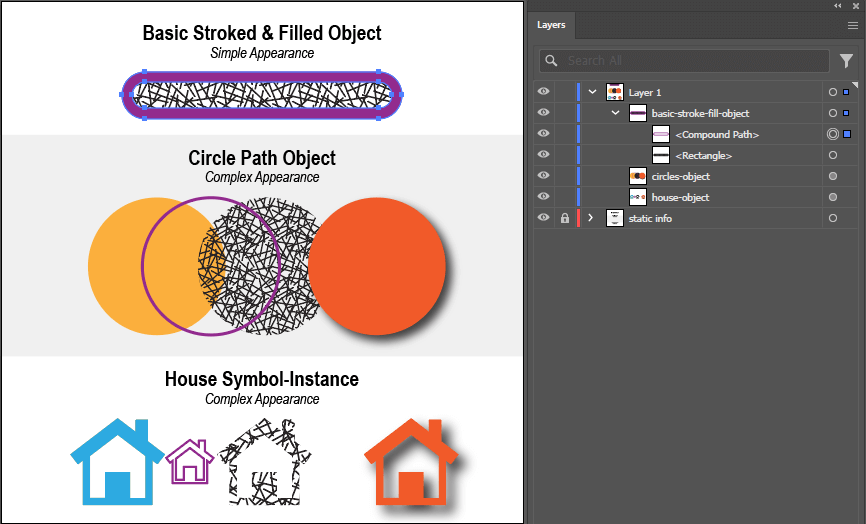Select the Layers panel tab

tap(551, 25)
